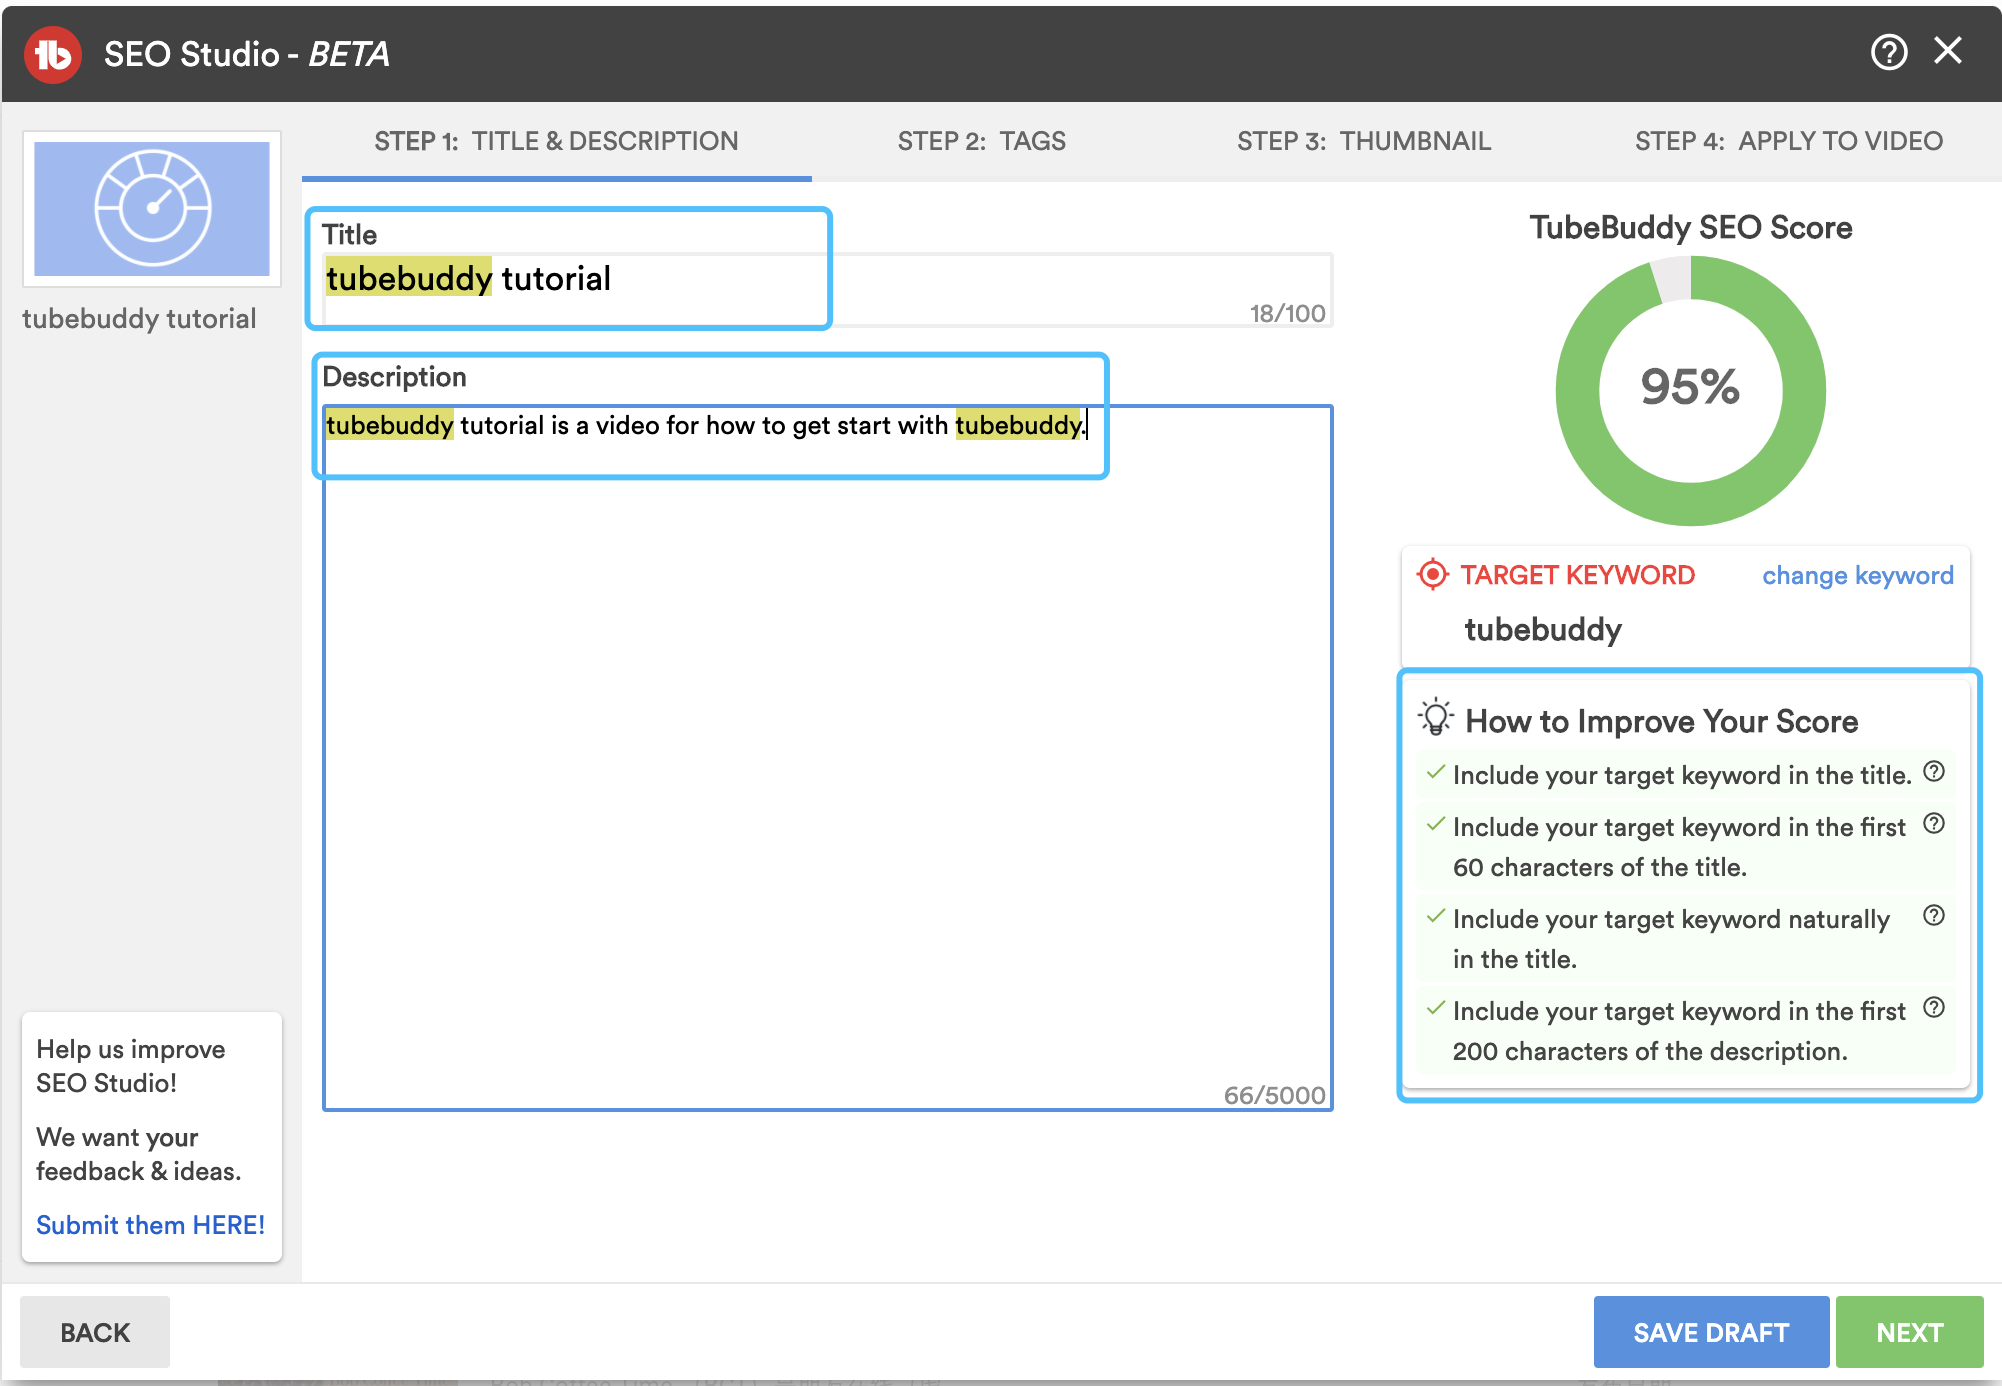Click the 'Help us improve SEO Studio!' text
Viewport: 2002px width, 1386px height.
coord(131,1066)
